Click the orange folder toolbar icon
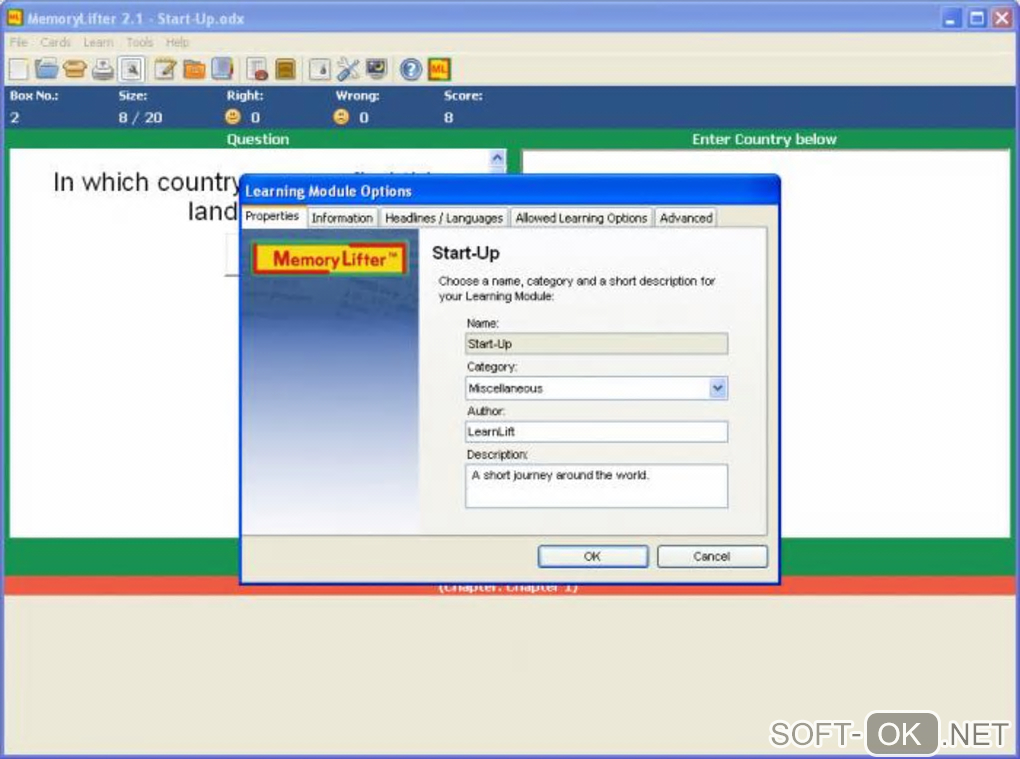This screenshot has height=759, width=1020. pos(194,69)
